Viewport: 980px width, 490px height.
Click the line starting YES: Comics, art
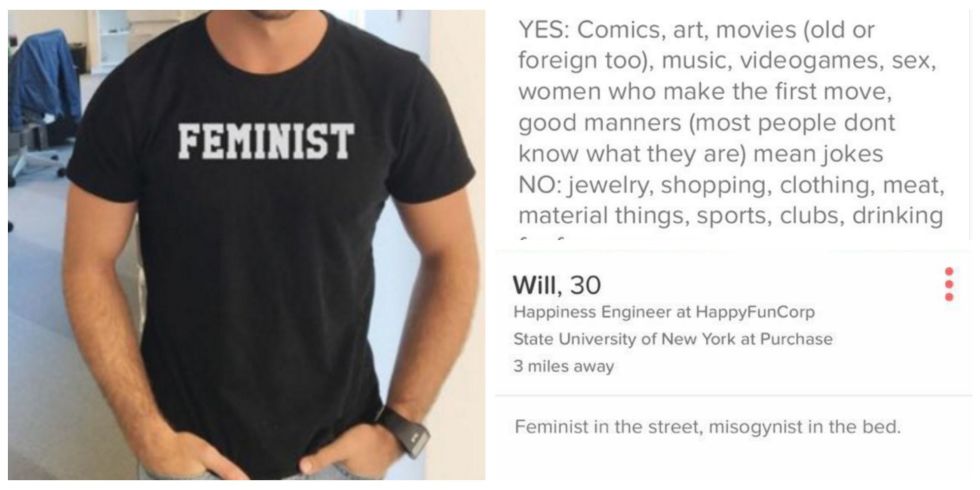tap(696, 29)
